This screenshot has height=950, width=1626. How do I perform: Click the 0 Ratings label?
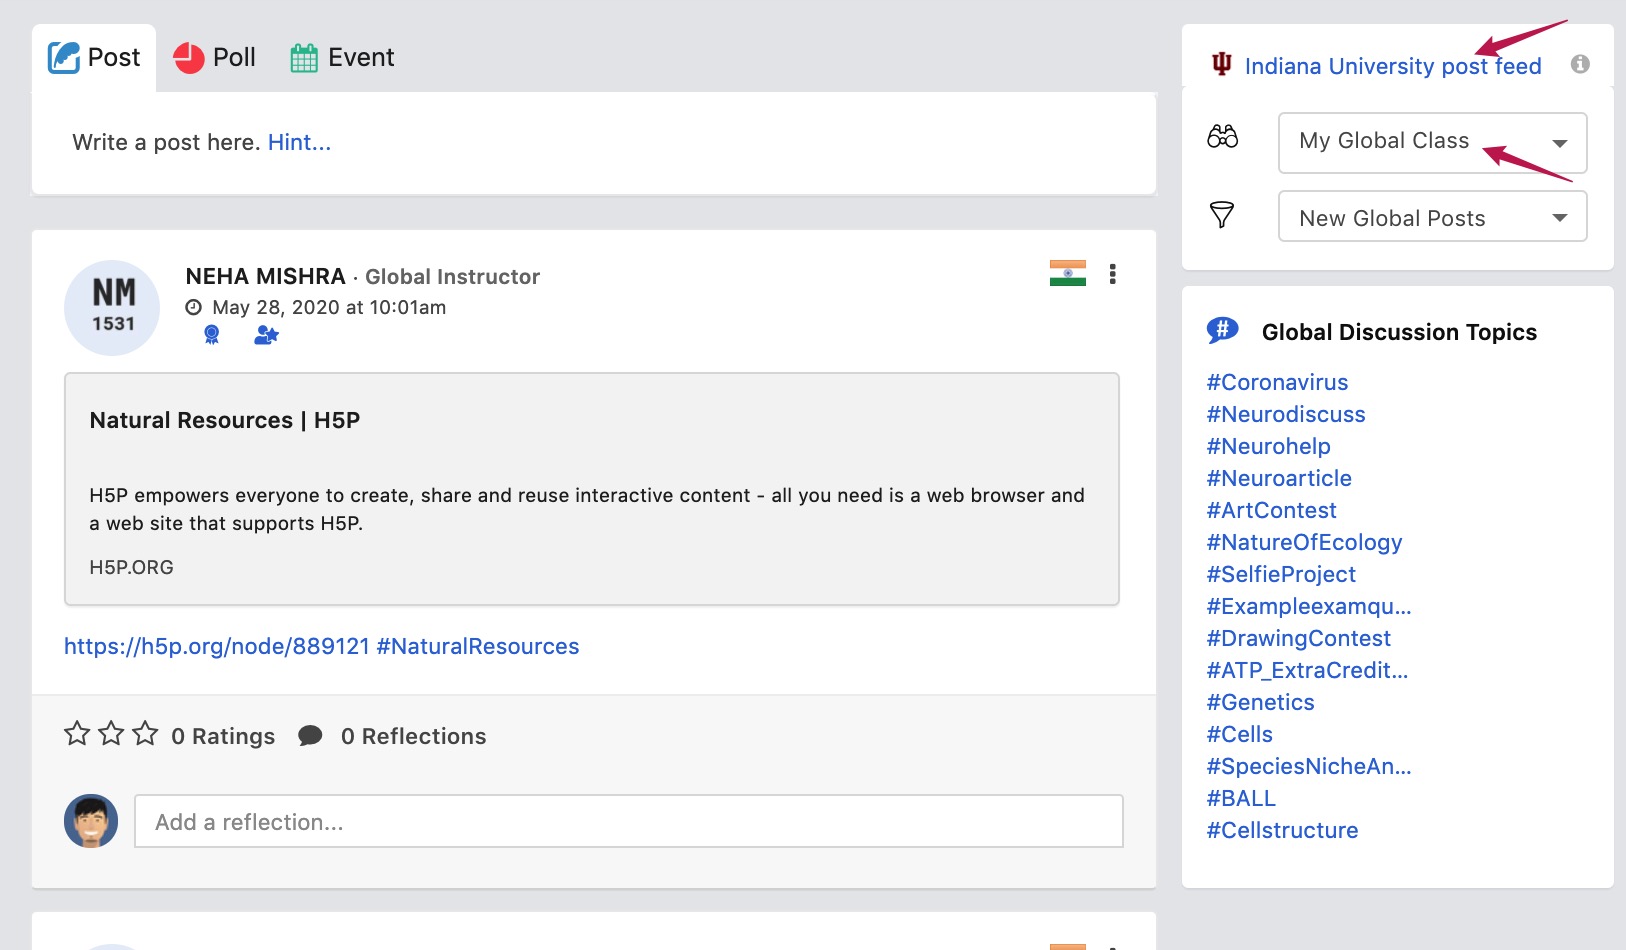coord(223,736)
